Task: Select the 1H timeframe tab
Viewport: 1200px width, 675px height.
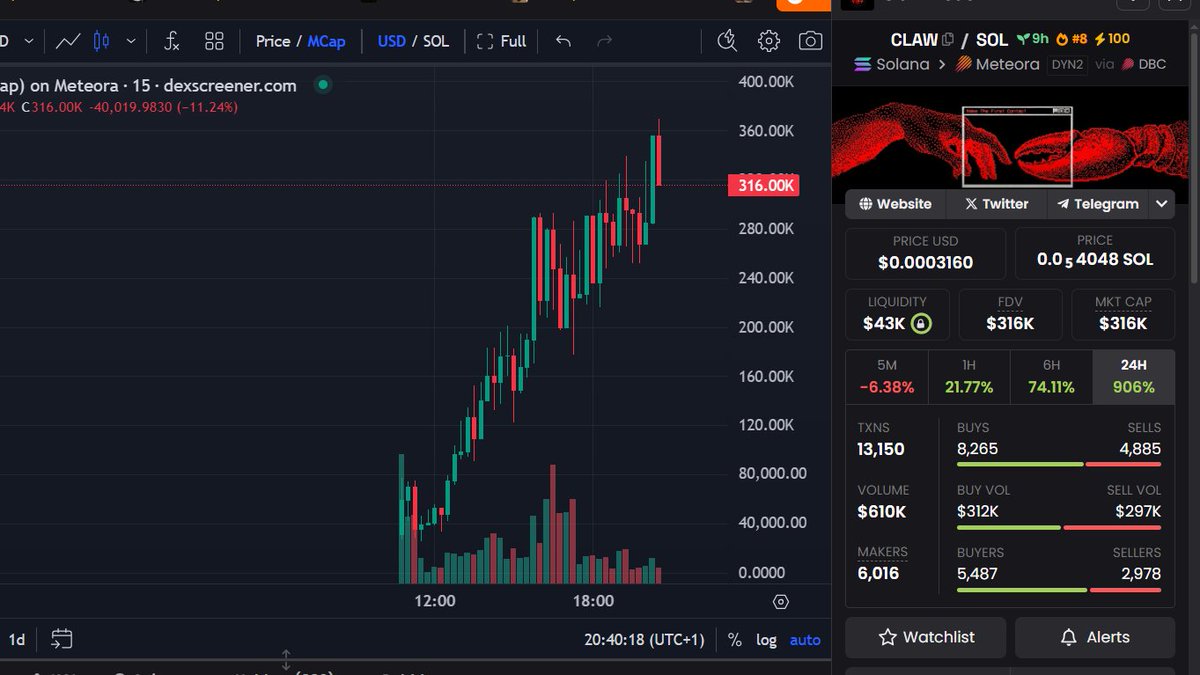Action: tap(969, 377)
